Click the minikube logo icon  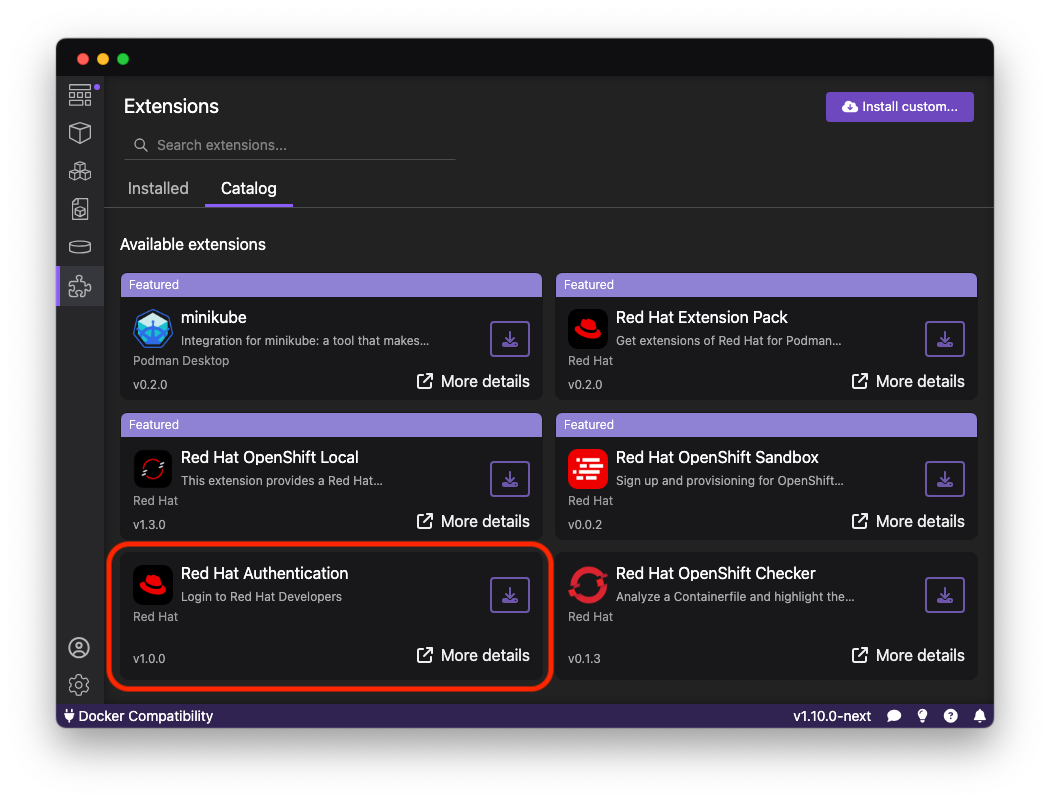[x=153, y=329]
